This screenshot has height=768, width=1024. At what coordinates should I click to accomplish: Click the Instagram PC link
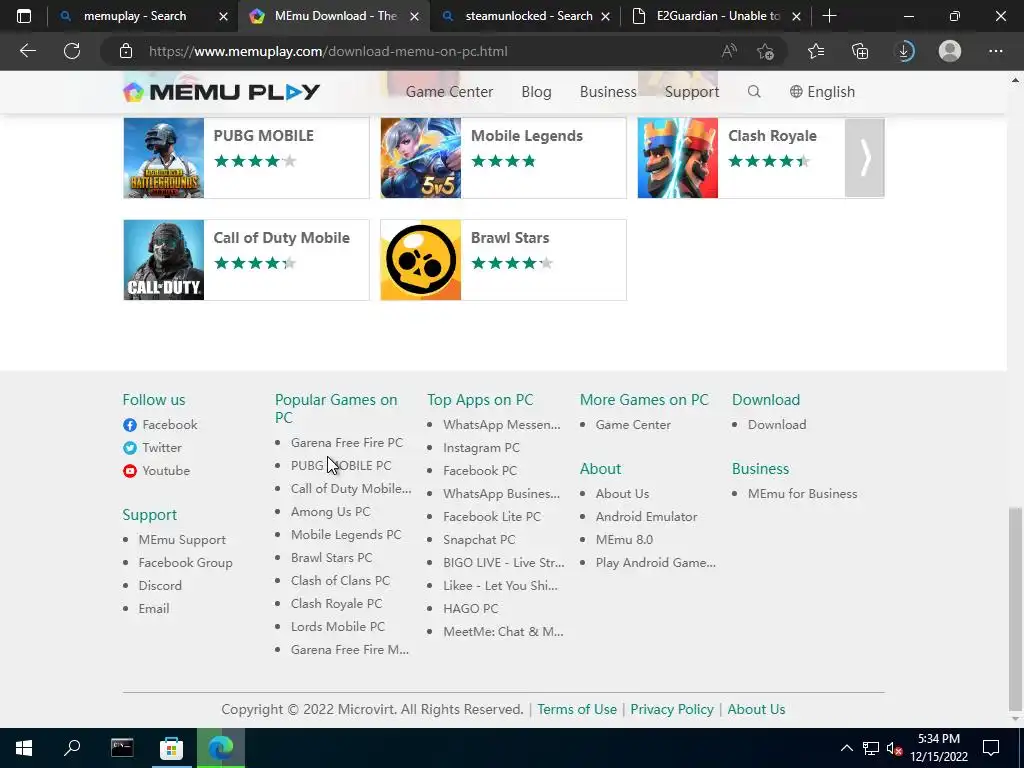pos(481,448)
